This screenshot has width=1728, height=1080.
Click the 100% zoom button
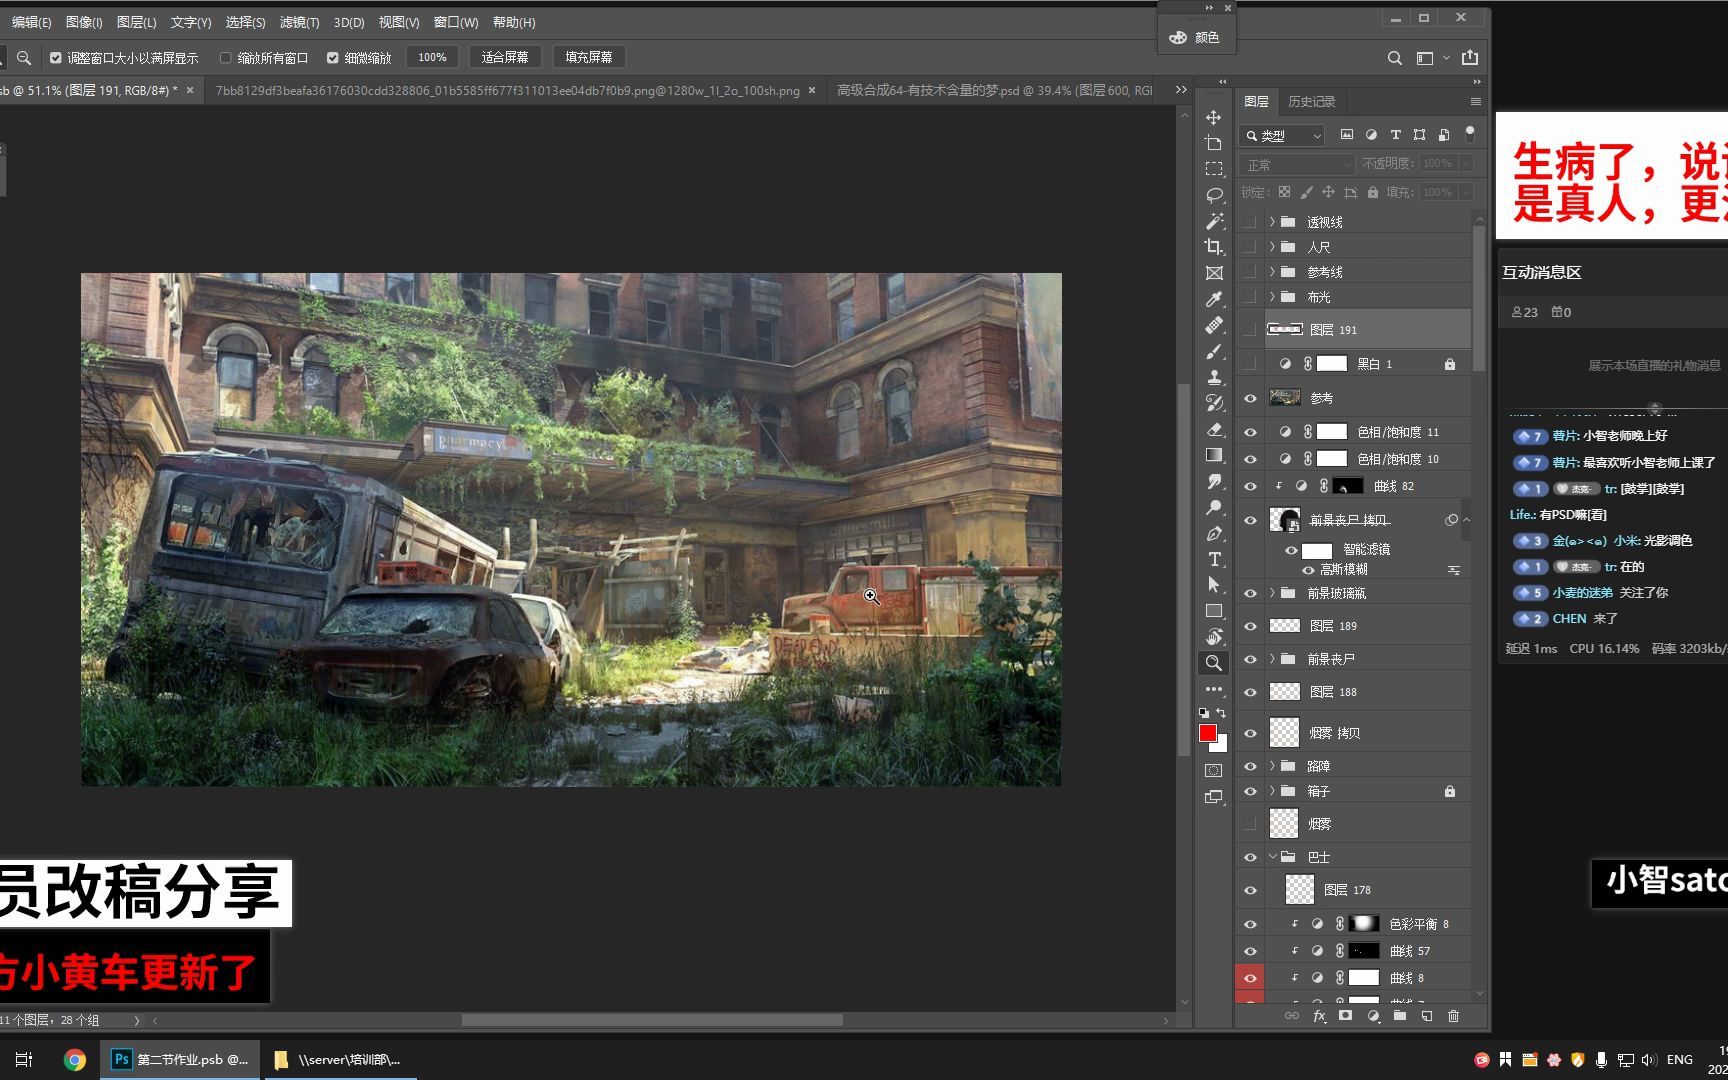432,58
